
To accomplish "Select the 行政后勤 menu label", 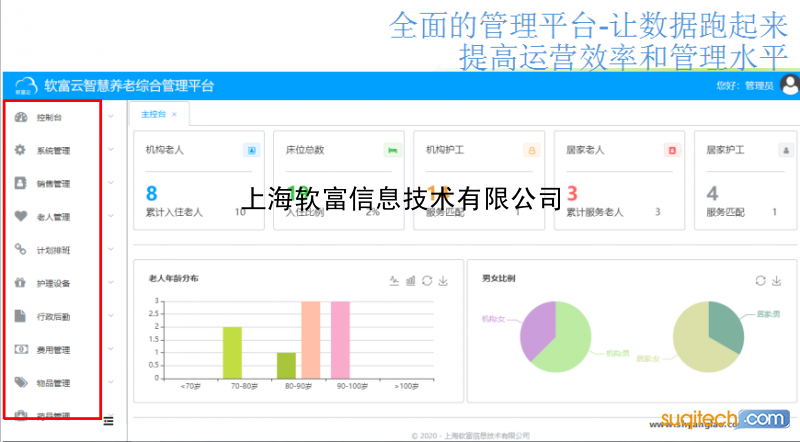I will 53,316.
